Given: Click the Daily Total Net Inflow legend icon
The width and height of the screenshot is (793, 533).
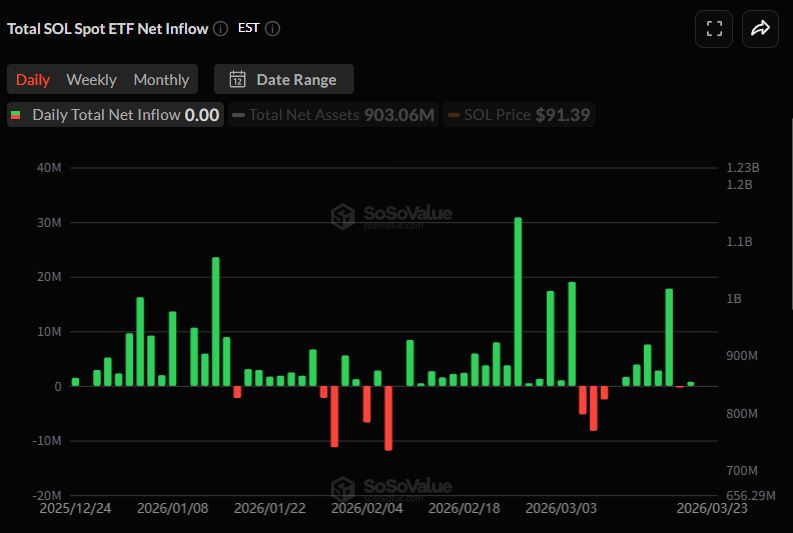Looking at the screenshot, I should pos(16,115).
